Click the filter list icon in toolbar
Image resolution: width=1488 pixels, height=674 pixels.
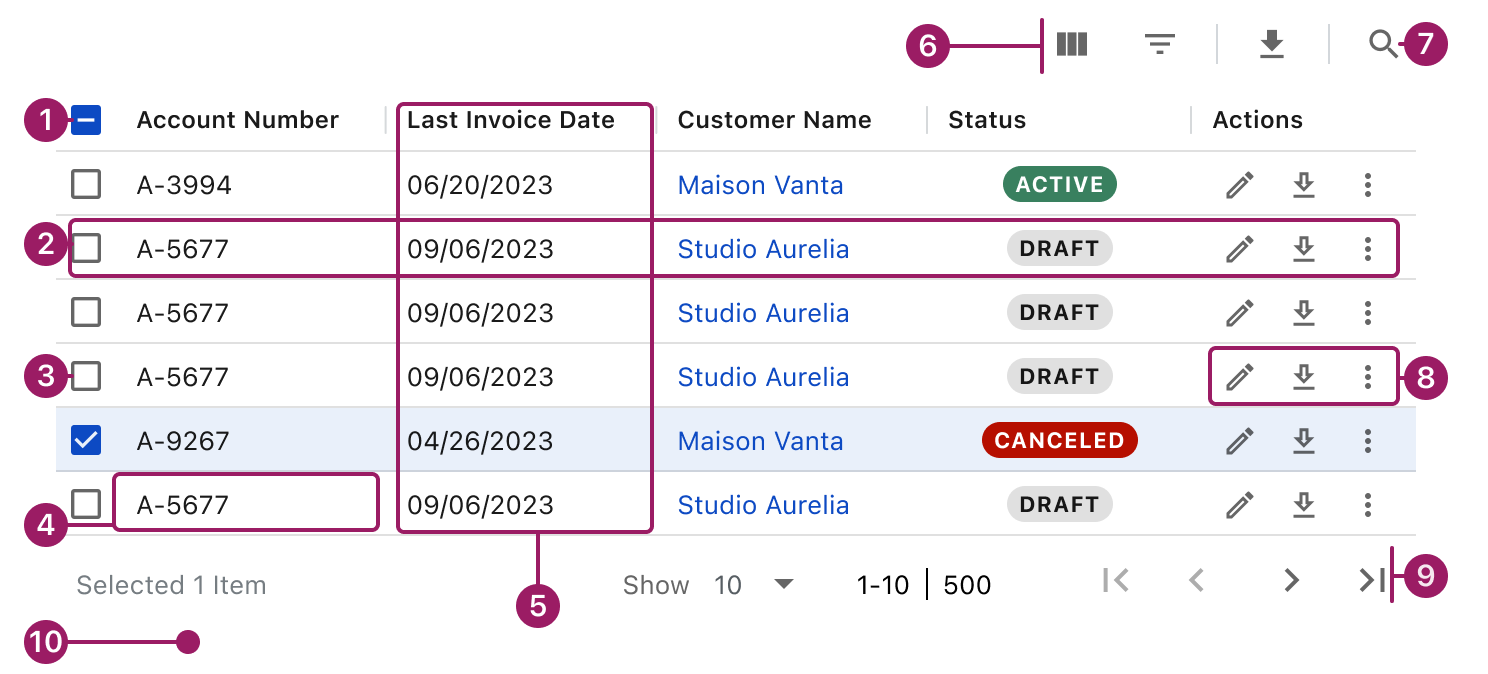click(1159, 44)
